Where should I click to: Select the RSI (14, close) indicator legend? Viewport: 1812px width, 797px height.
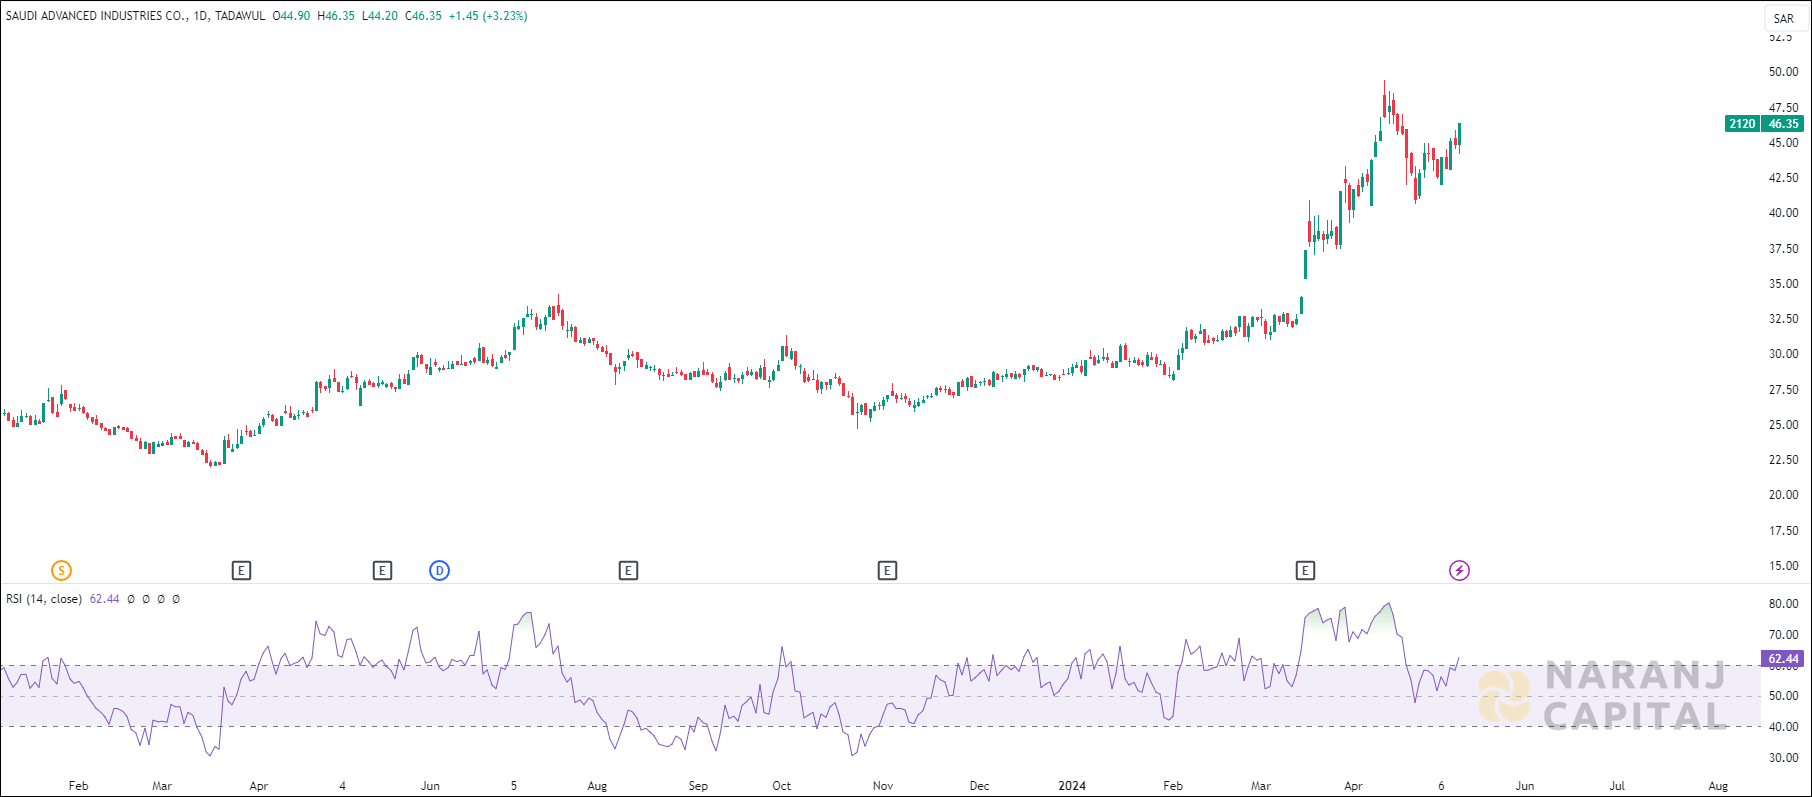pyautogui.click(x=44, y=599)
